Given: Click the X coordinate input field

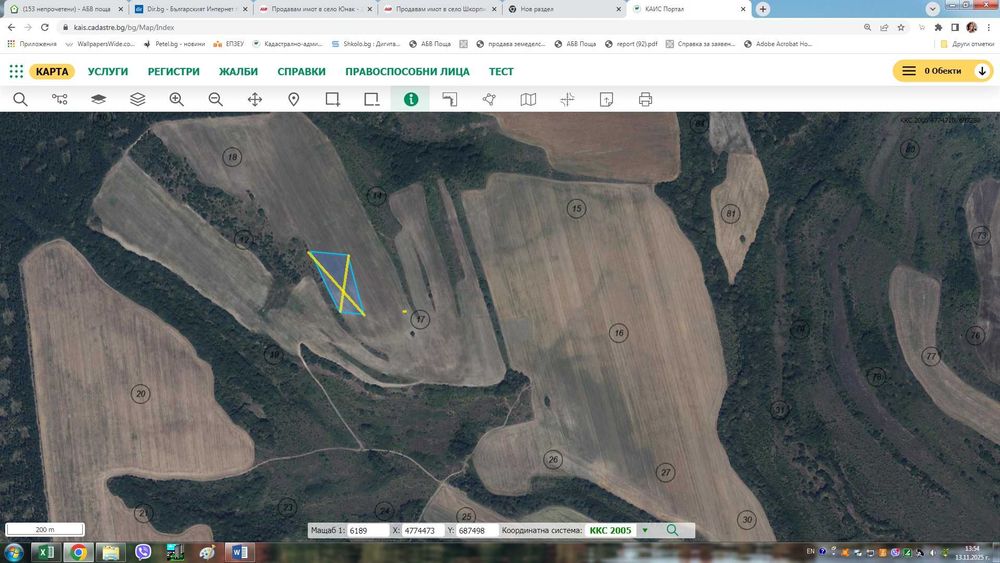Looking at the screenshot, I should 423,530.
